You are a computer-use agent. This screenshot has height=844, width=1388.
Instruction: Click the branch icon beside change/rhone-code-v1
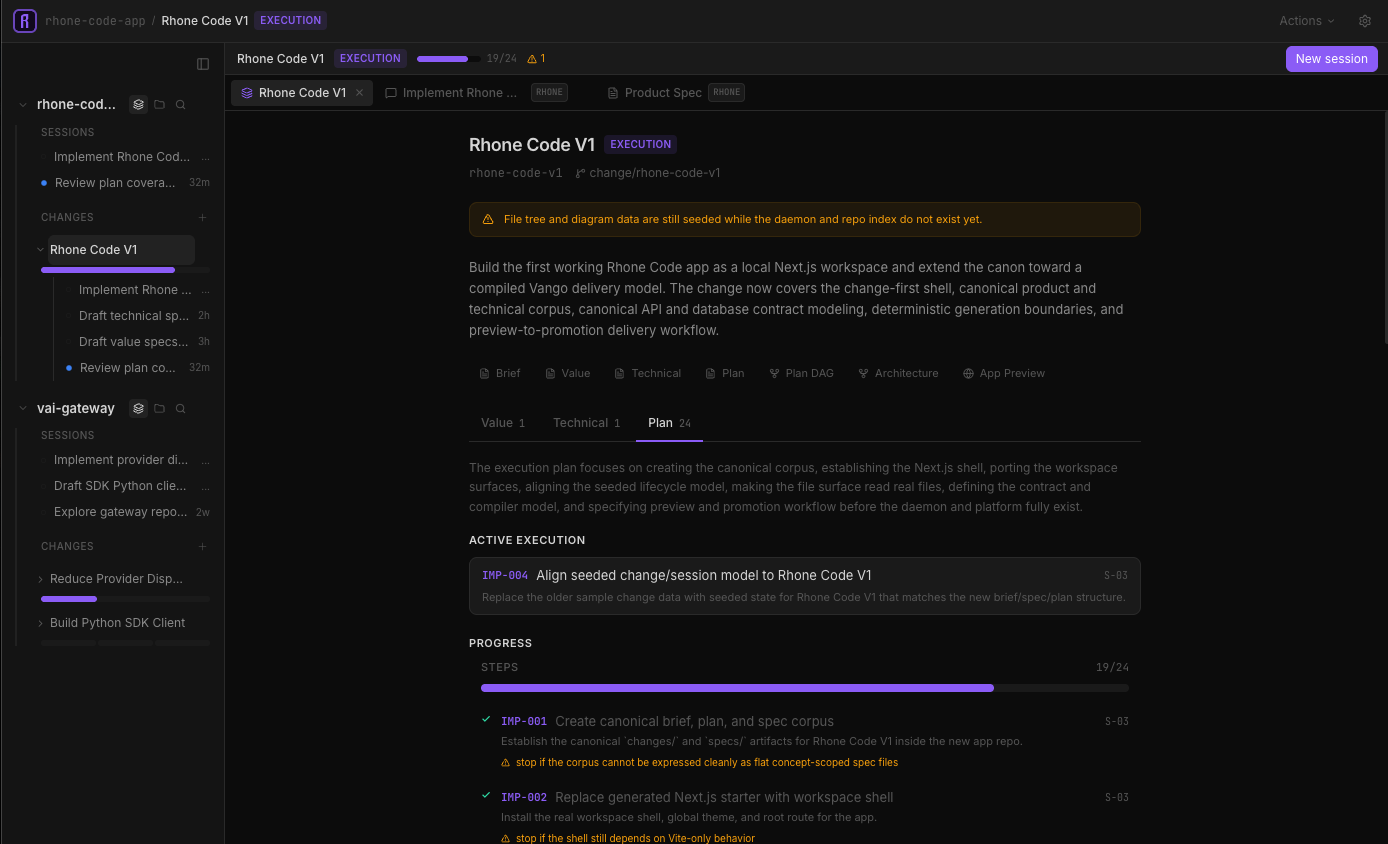[x=581, y=173]
